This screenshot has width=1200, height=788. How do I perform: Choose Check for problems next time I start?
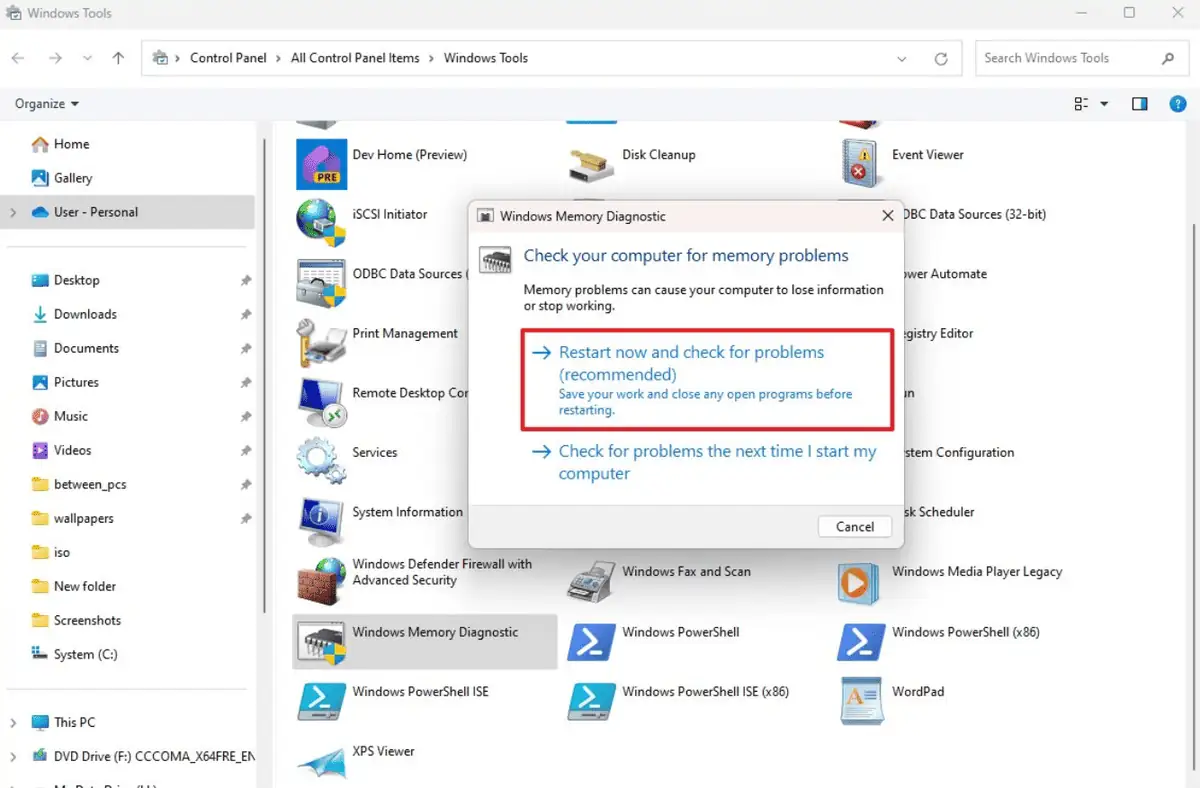click(716, 462)
